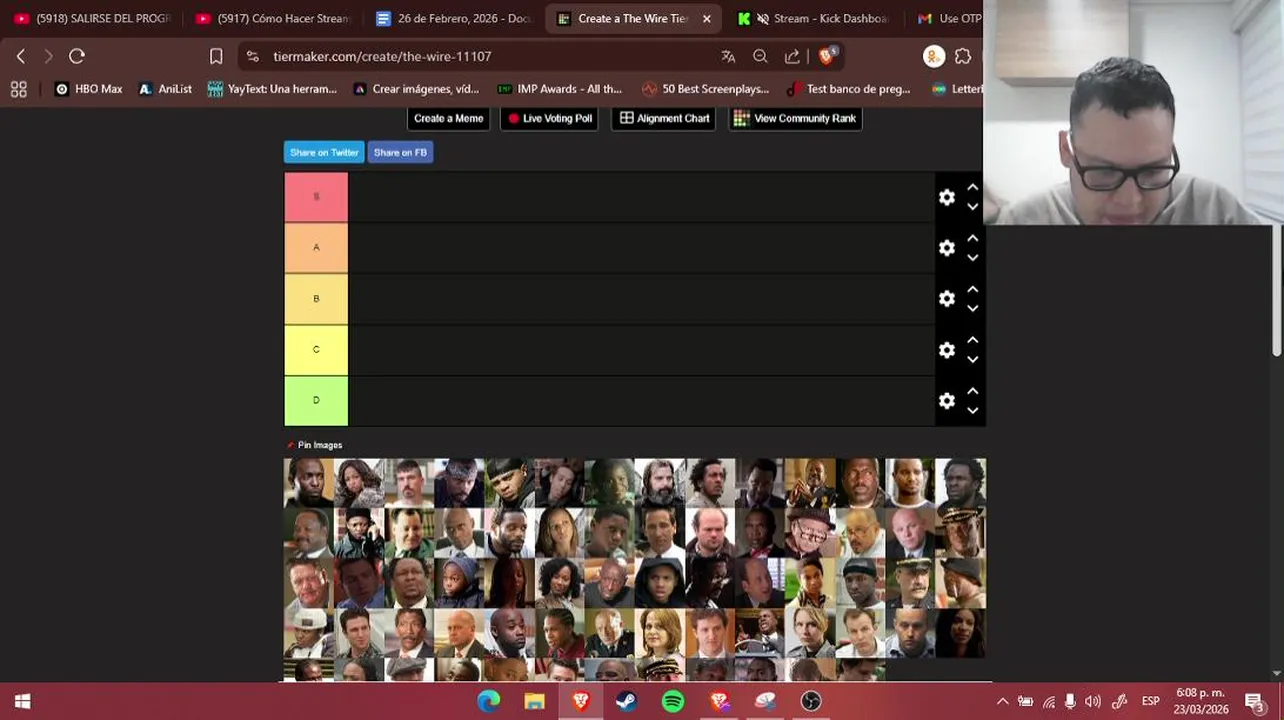Move tier C row up with arrow
Viewport: 1284px width, 720px height.
coord(972,341)
